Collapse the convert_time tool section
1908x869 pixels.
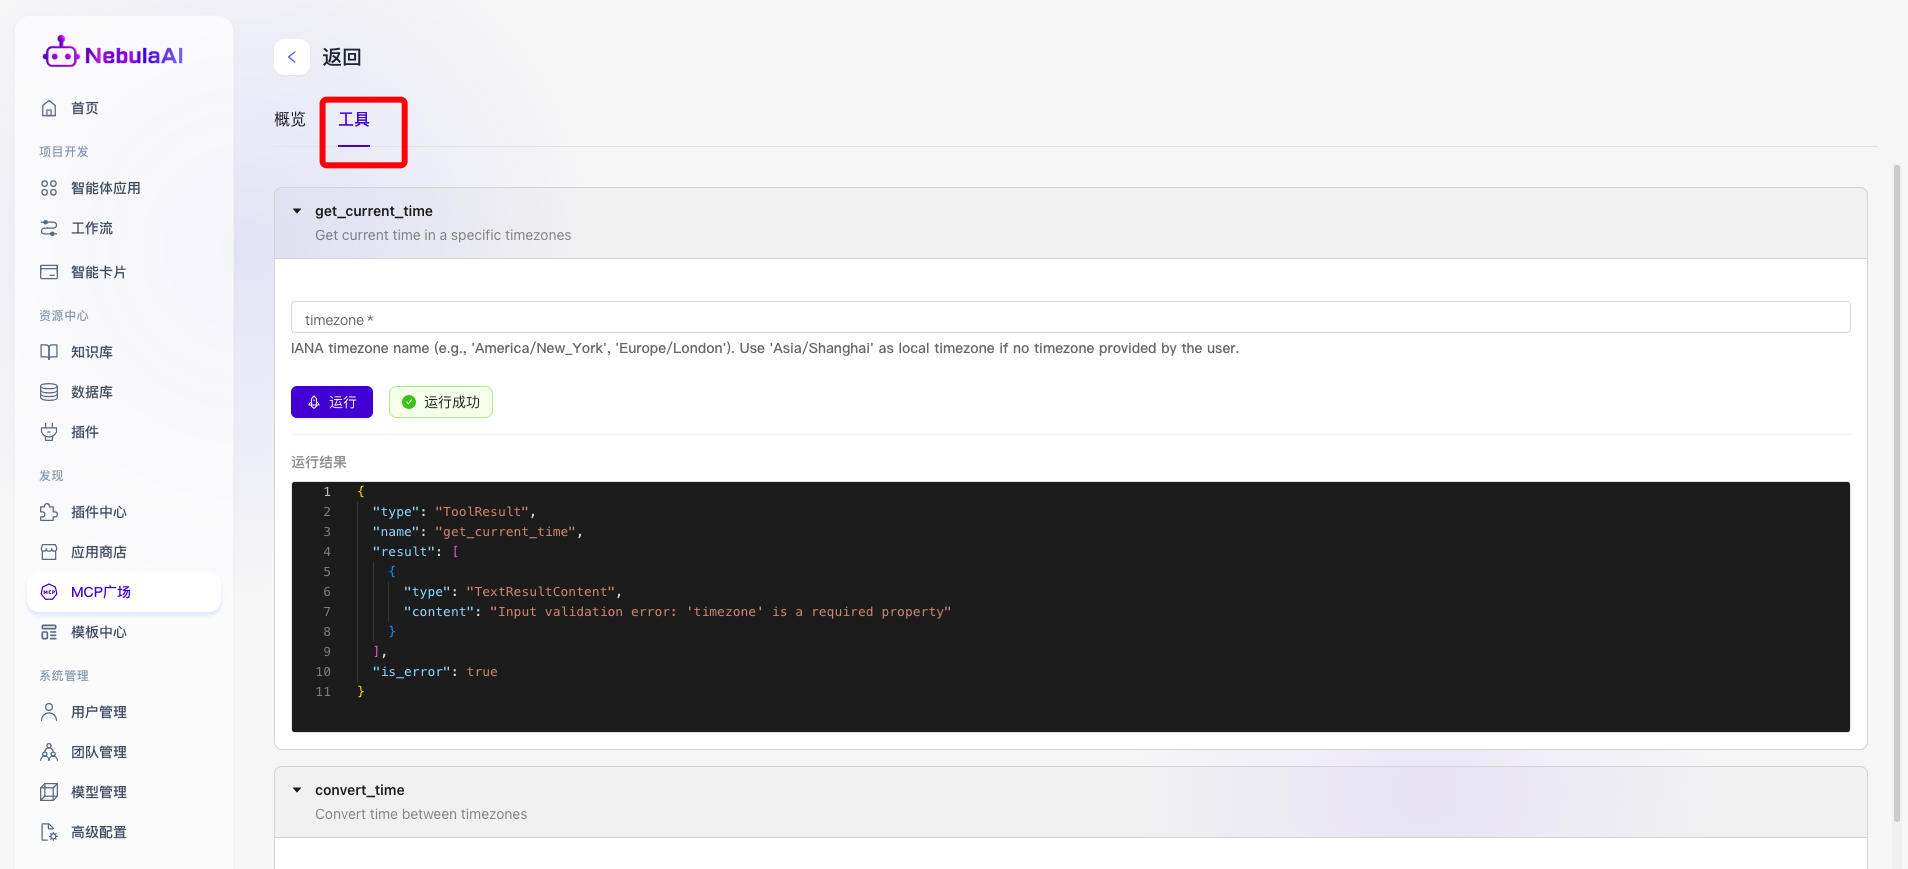coord(297,790)
